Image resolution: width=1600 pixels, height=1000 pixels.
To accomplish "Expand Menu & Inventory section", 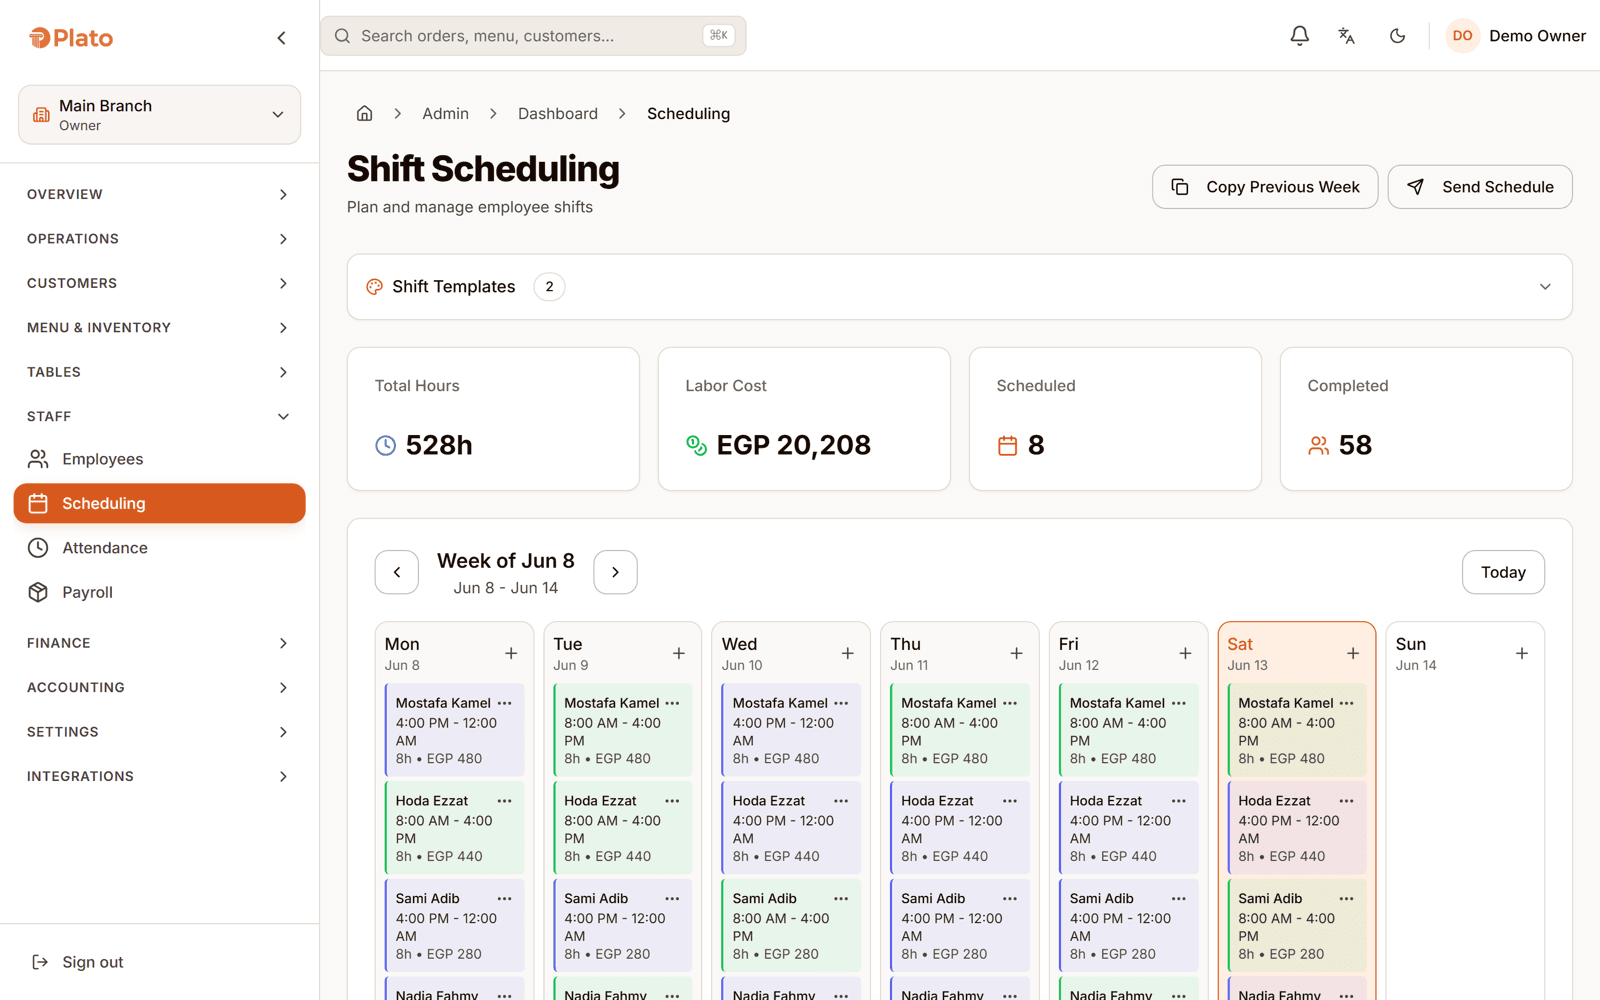I will 160,328.
